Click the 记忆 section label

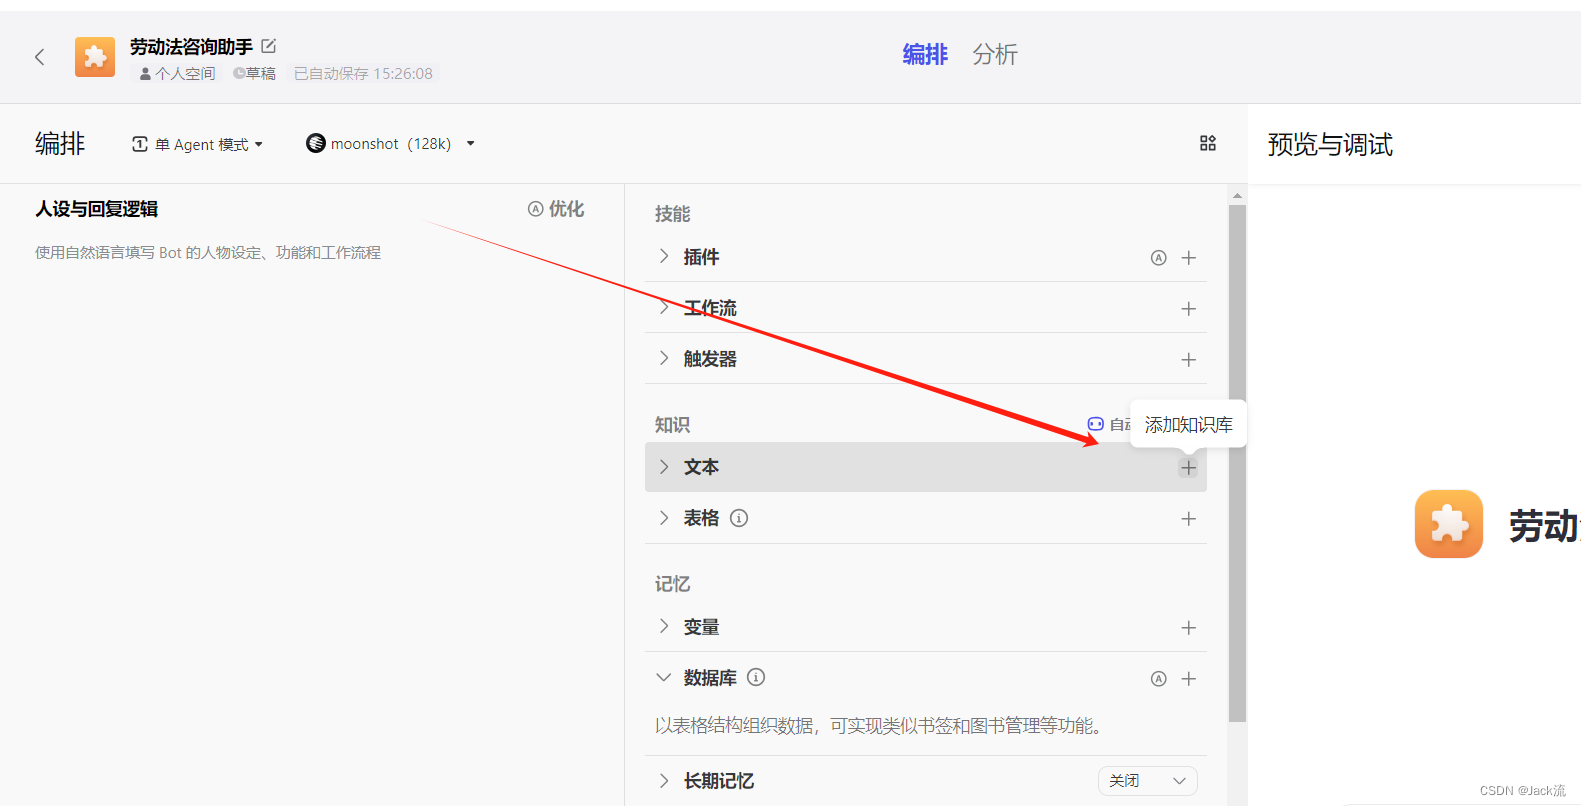672,584
